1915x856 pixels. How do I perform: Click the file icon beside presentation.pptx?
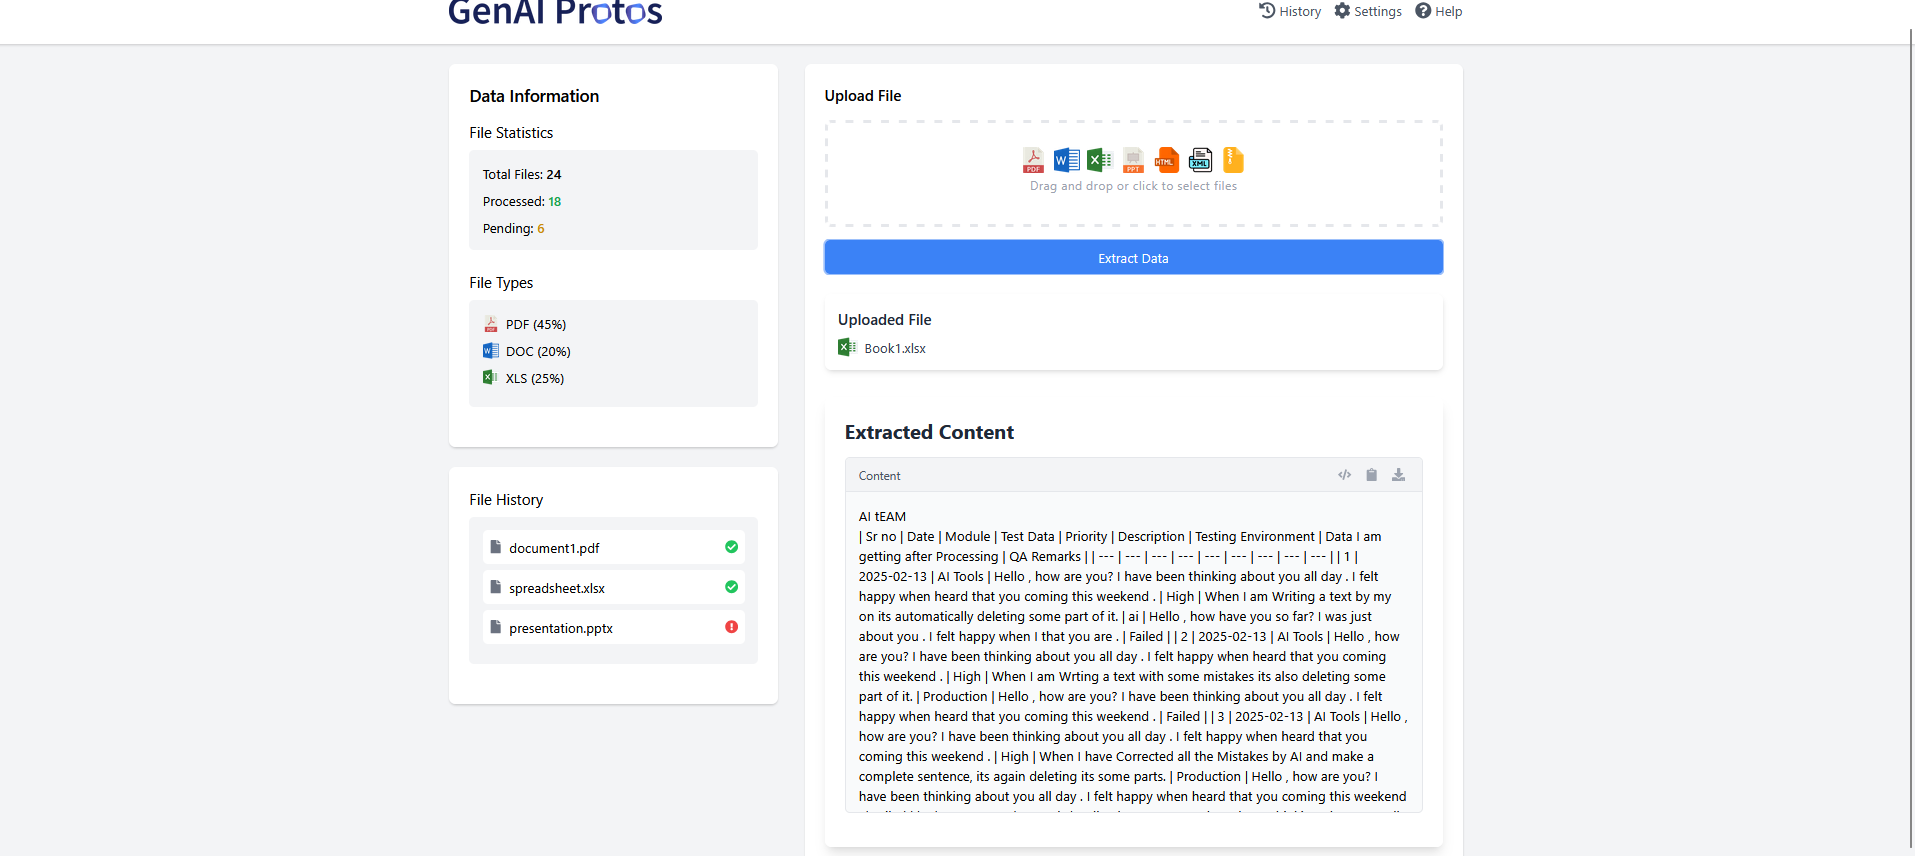[495, 626]
